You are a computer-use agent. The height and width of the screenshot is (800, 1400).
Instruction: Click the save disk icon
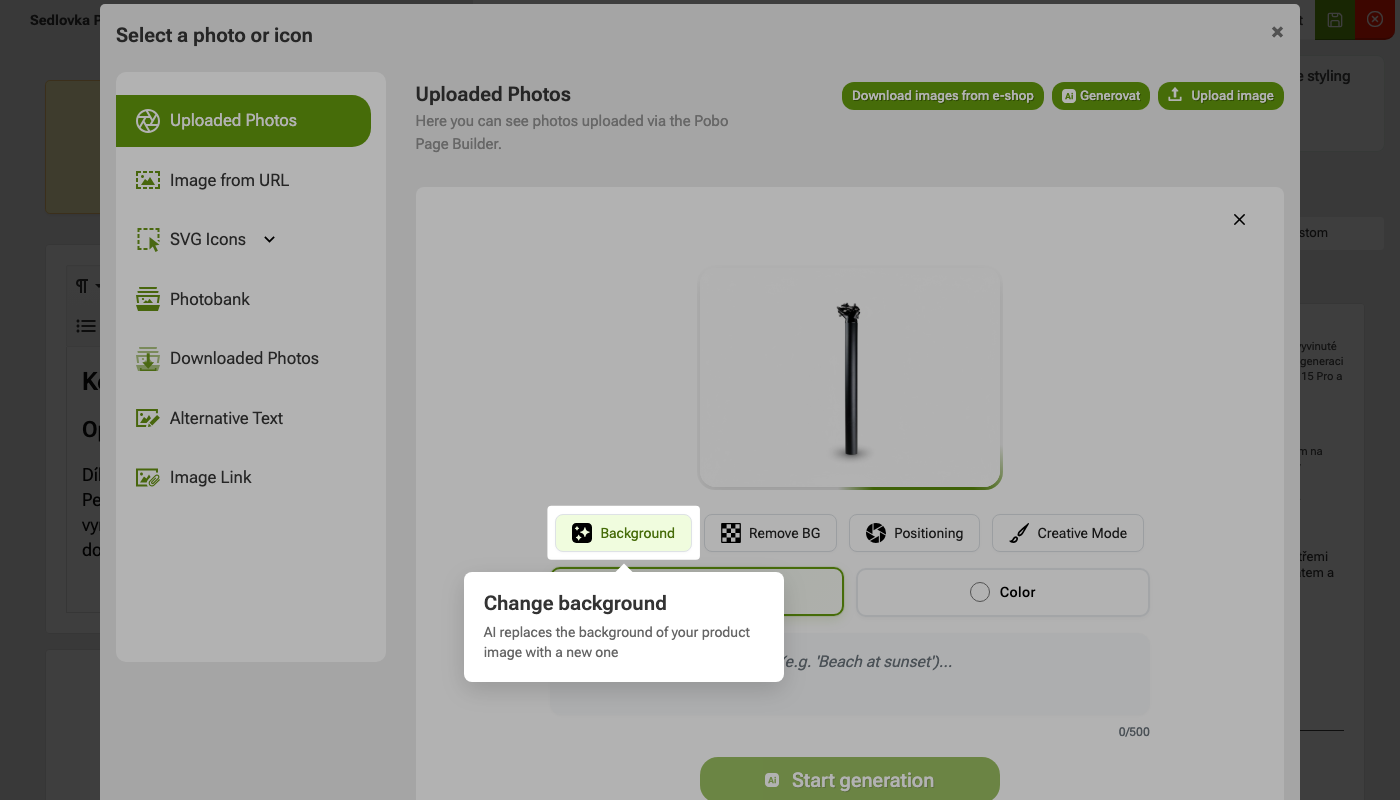pyautogui.click(x=1335, y=20)
